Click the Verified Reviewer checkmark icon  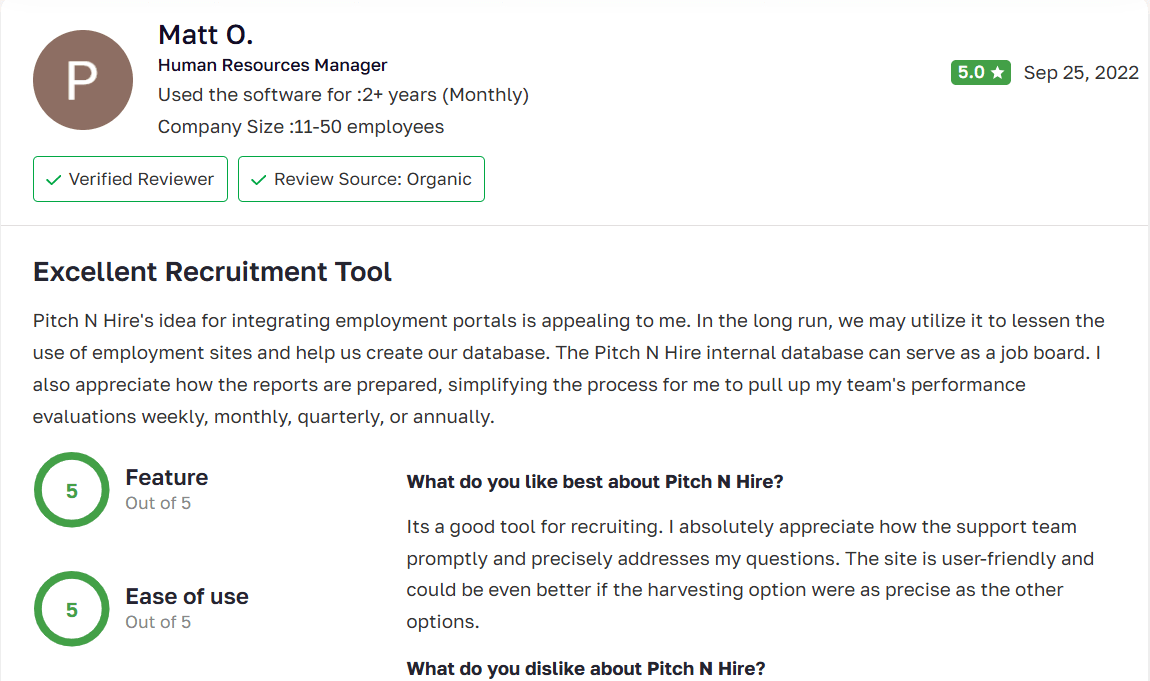pos(54,180)
